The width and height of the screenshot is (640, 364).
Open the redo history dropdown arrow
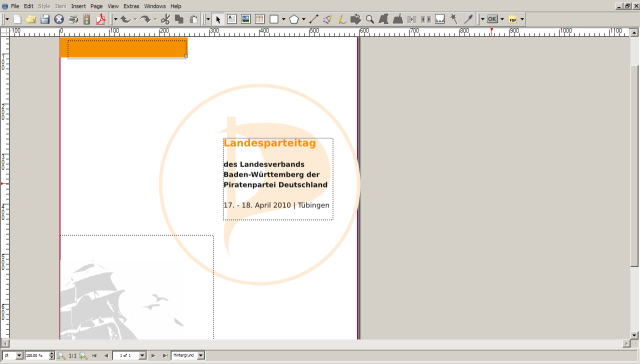(x=155, y=19)
